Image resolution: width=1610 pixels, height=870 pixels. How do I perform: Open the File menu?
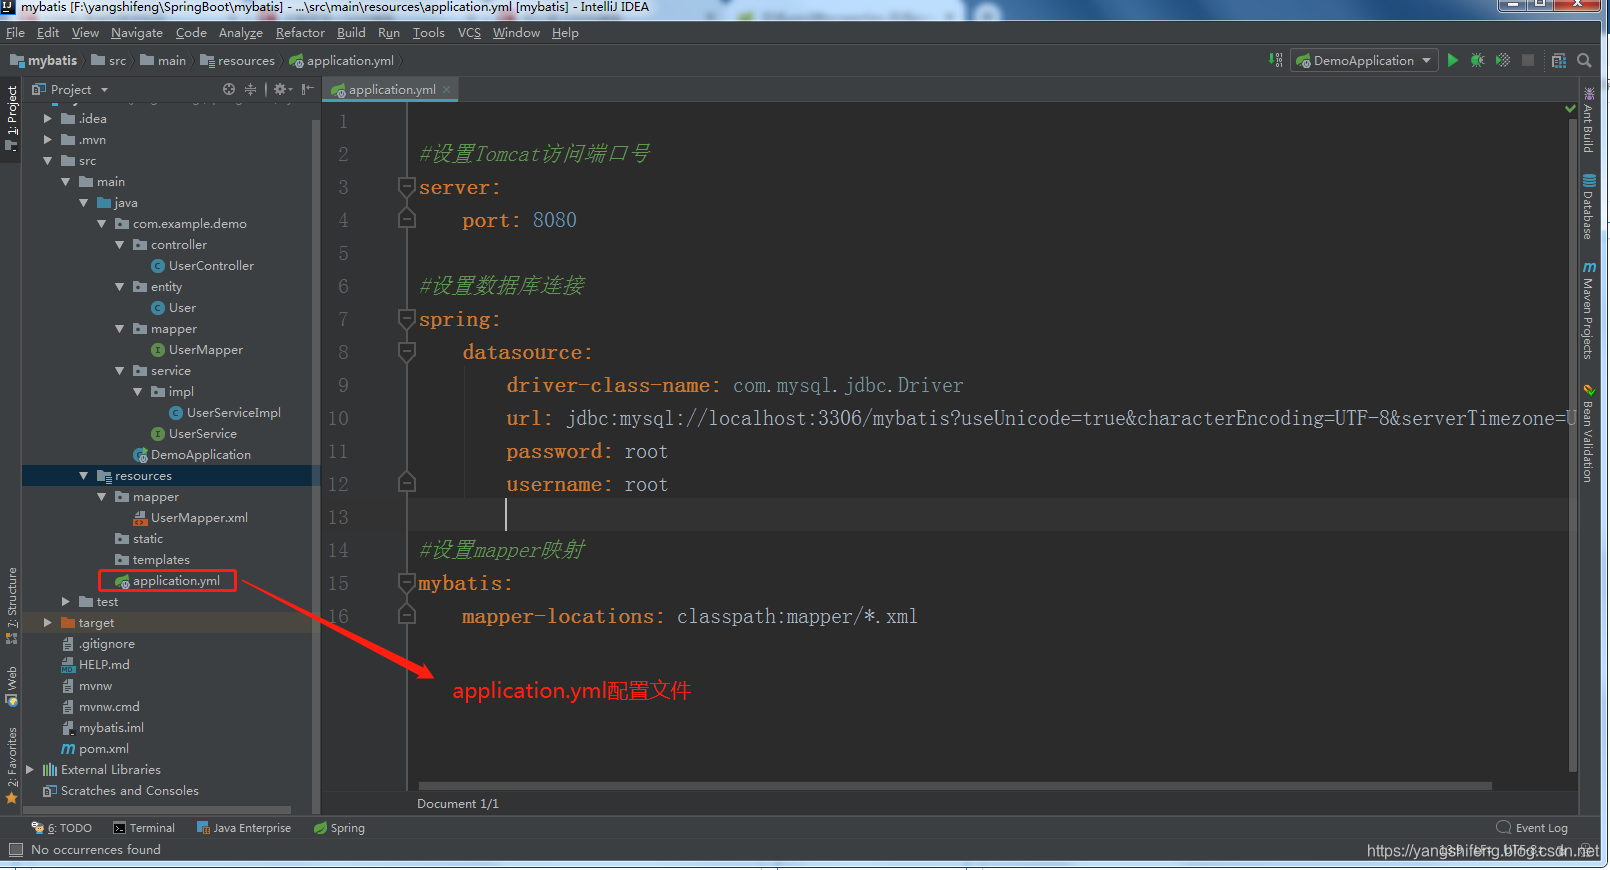15,33
